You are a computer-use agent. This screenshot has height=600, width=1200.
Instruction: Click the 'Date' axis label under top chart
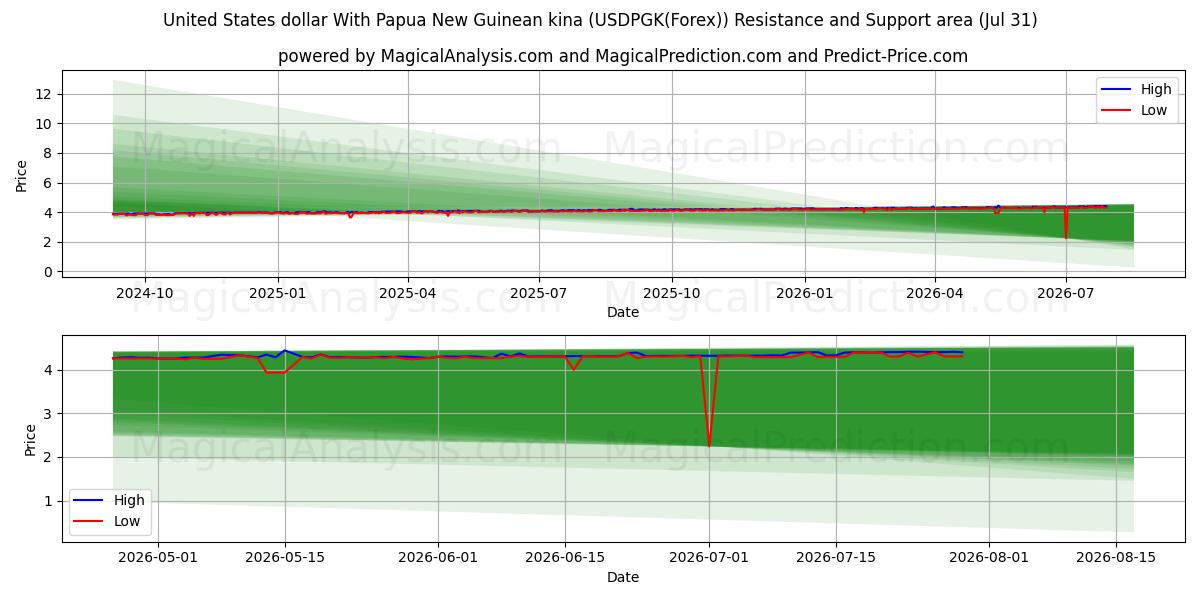tap(623, 312)
